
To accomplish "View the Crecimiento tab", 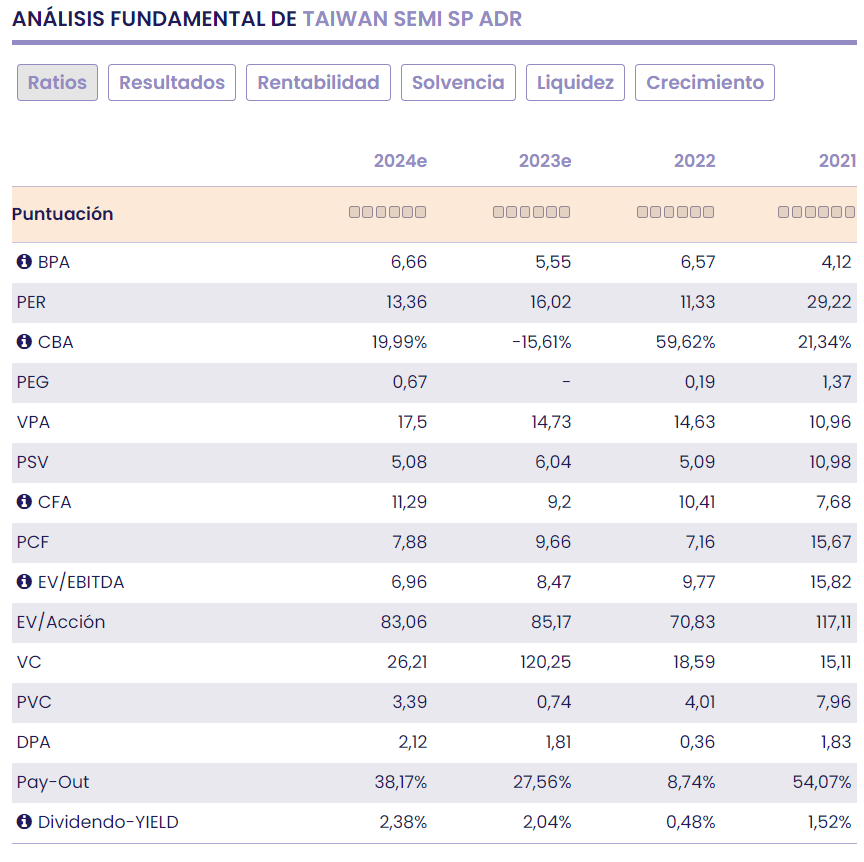I will [x=704, y=83].
